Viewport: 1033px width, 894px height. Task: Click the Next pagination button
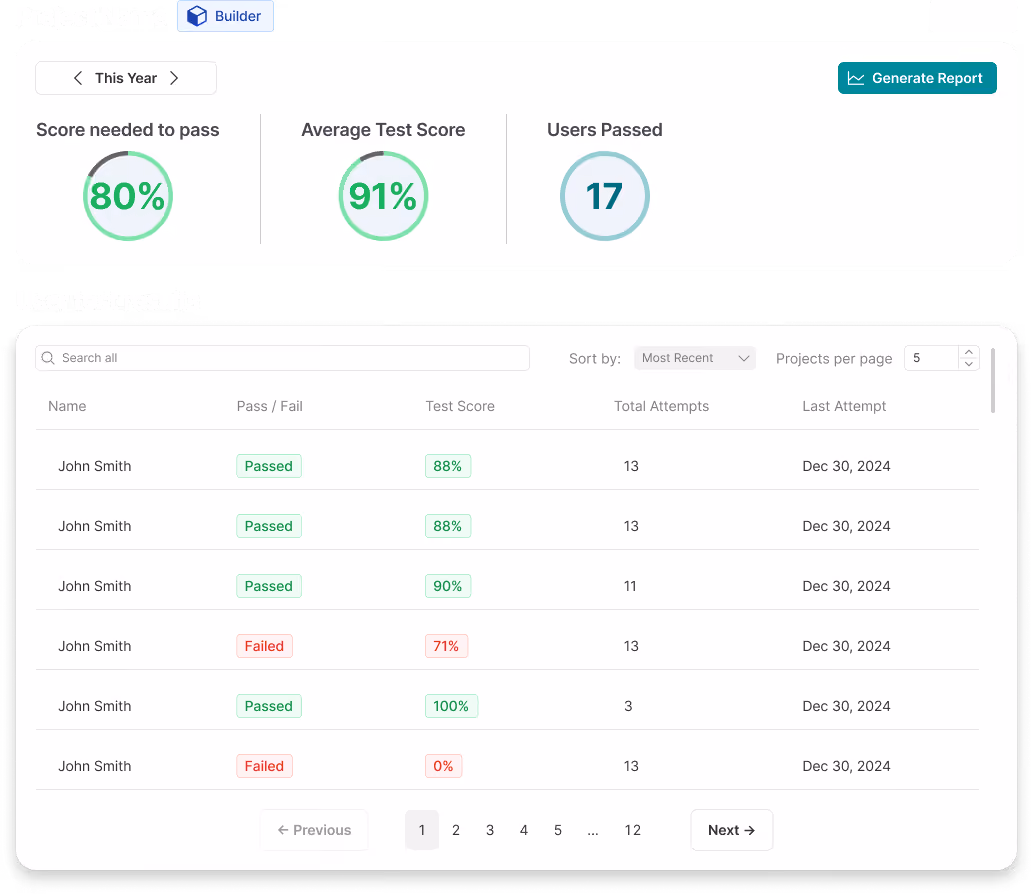click(x=731, y=830)
